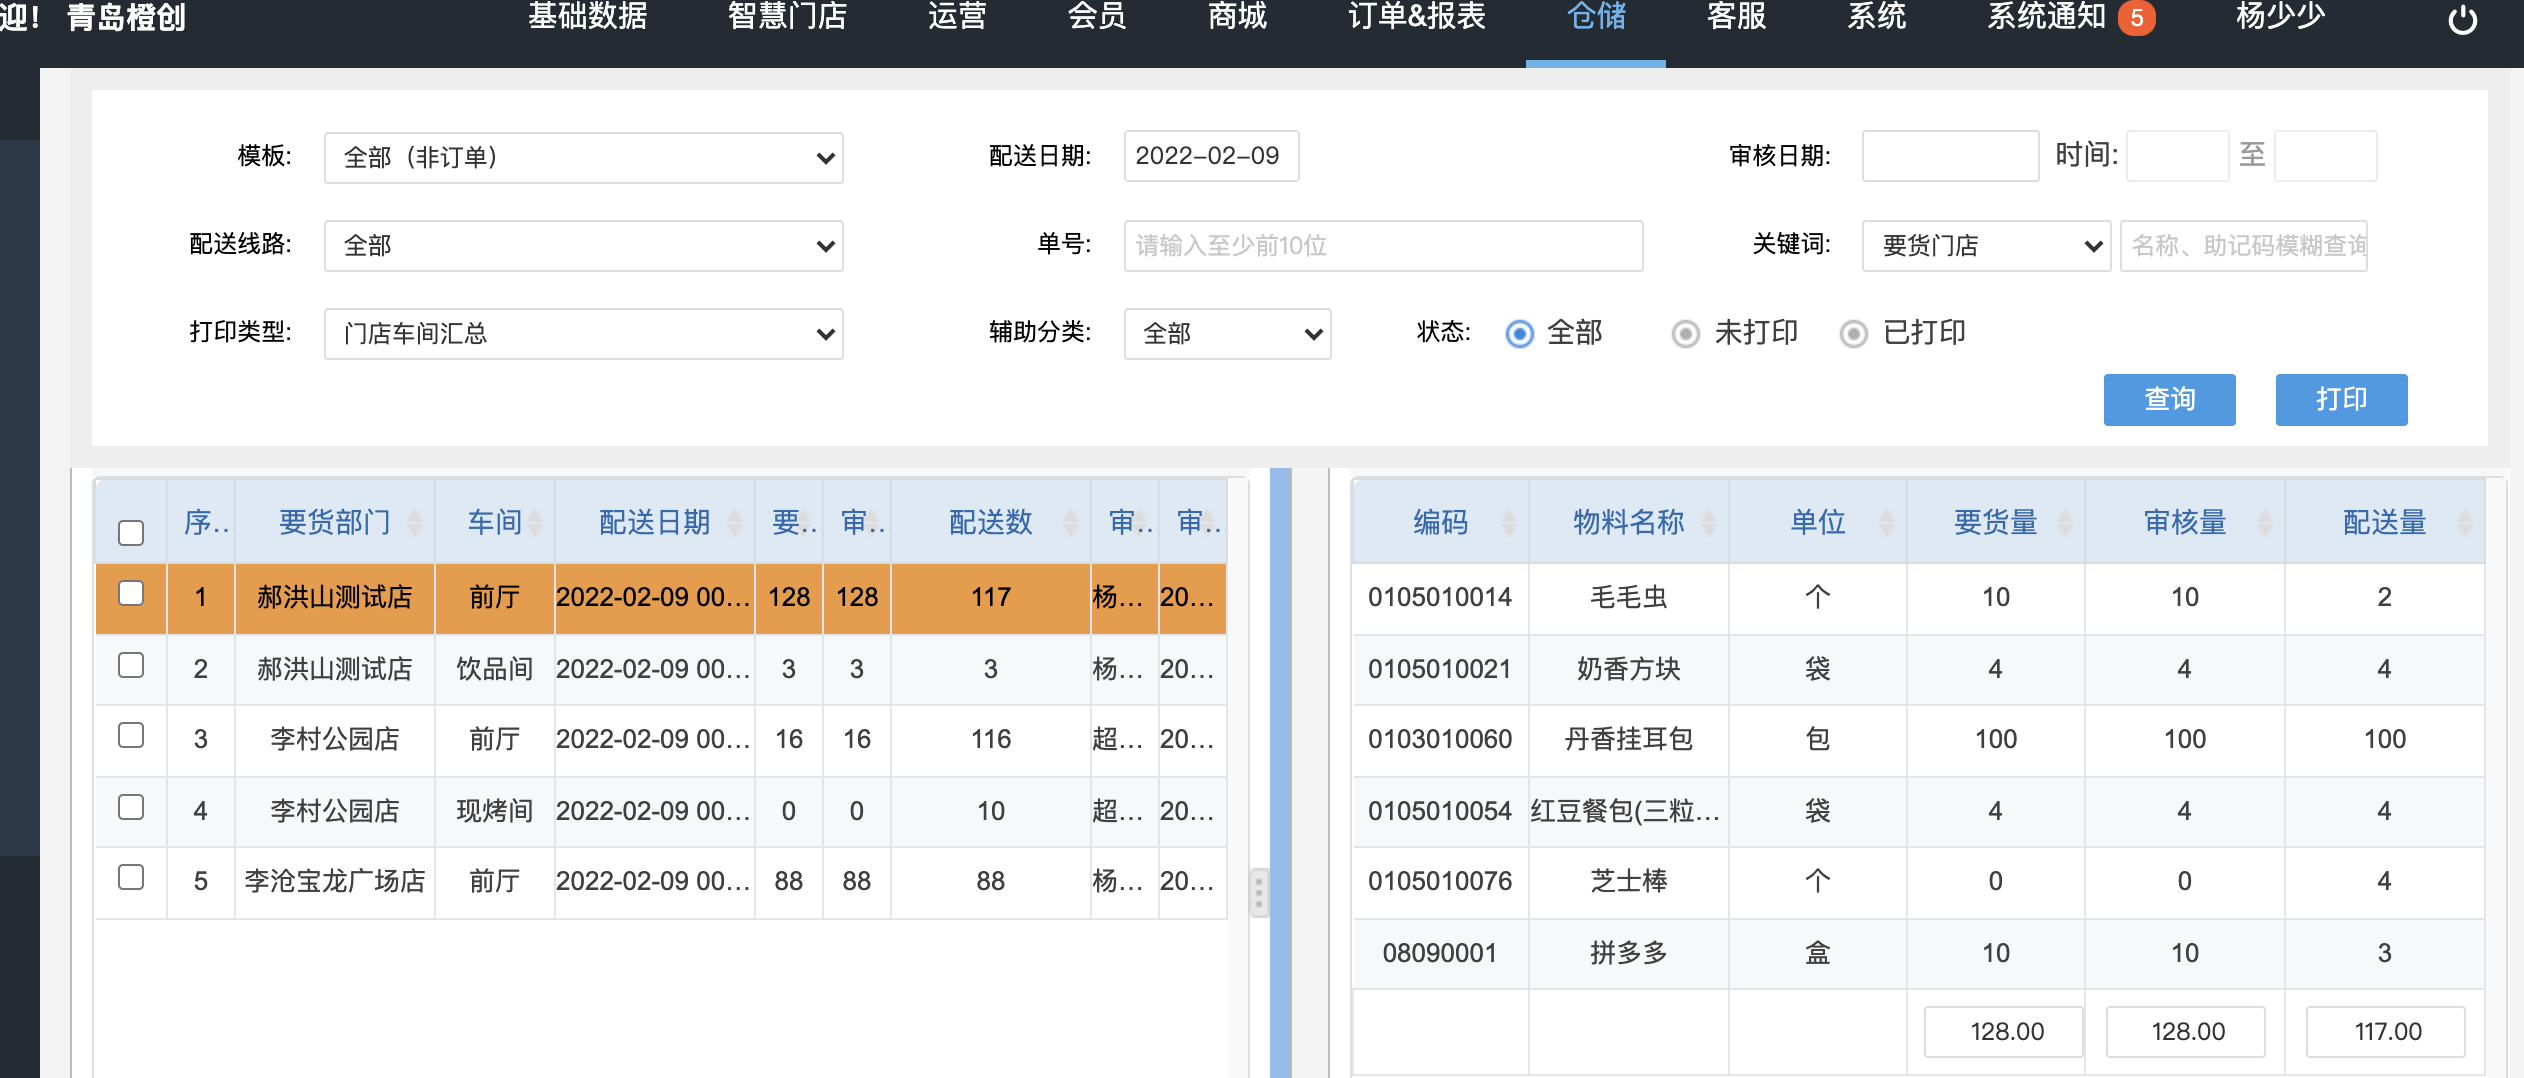
Task: Expand the 配送线路 dropdown
Action: [583, 246]
